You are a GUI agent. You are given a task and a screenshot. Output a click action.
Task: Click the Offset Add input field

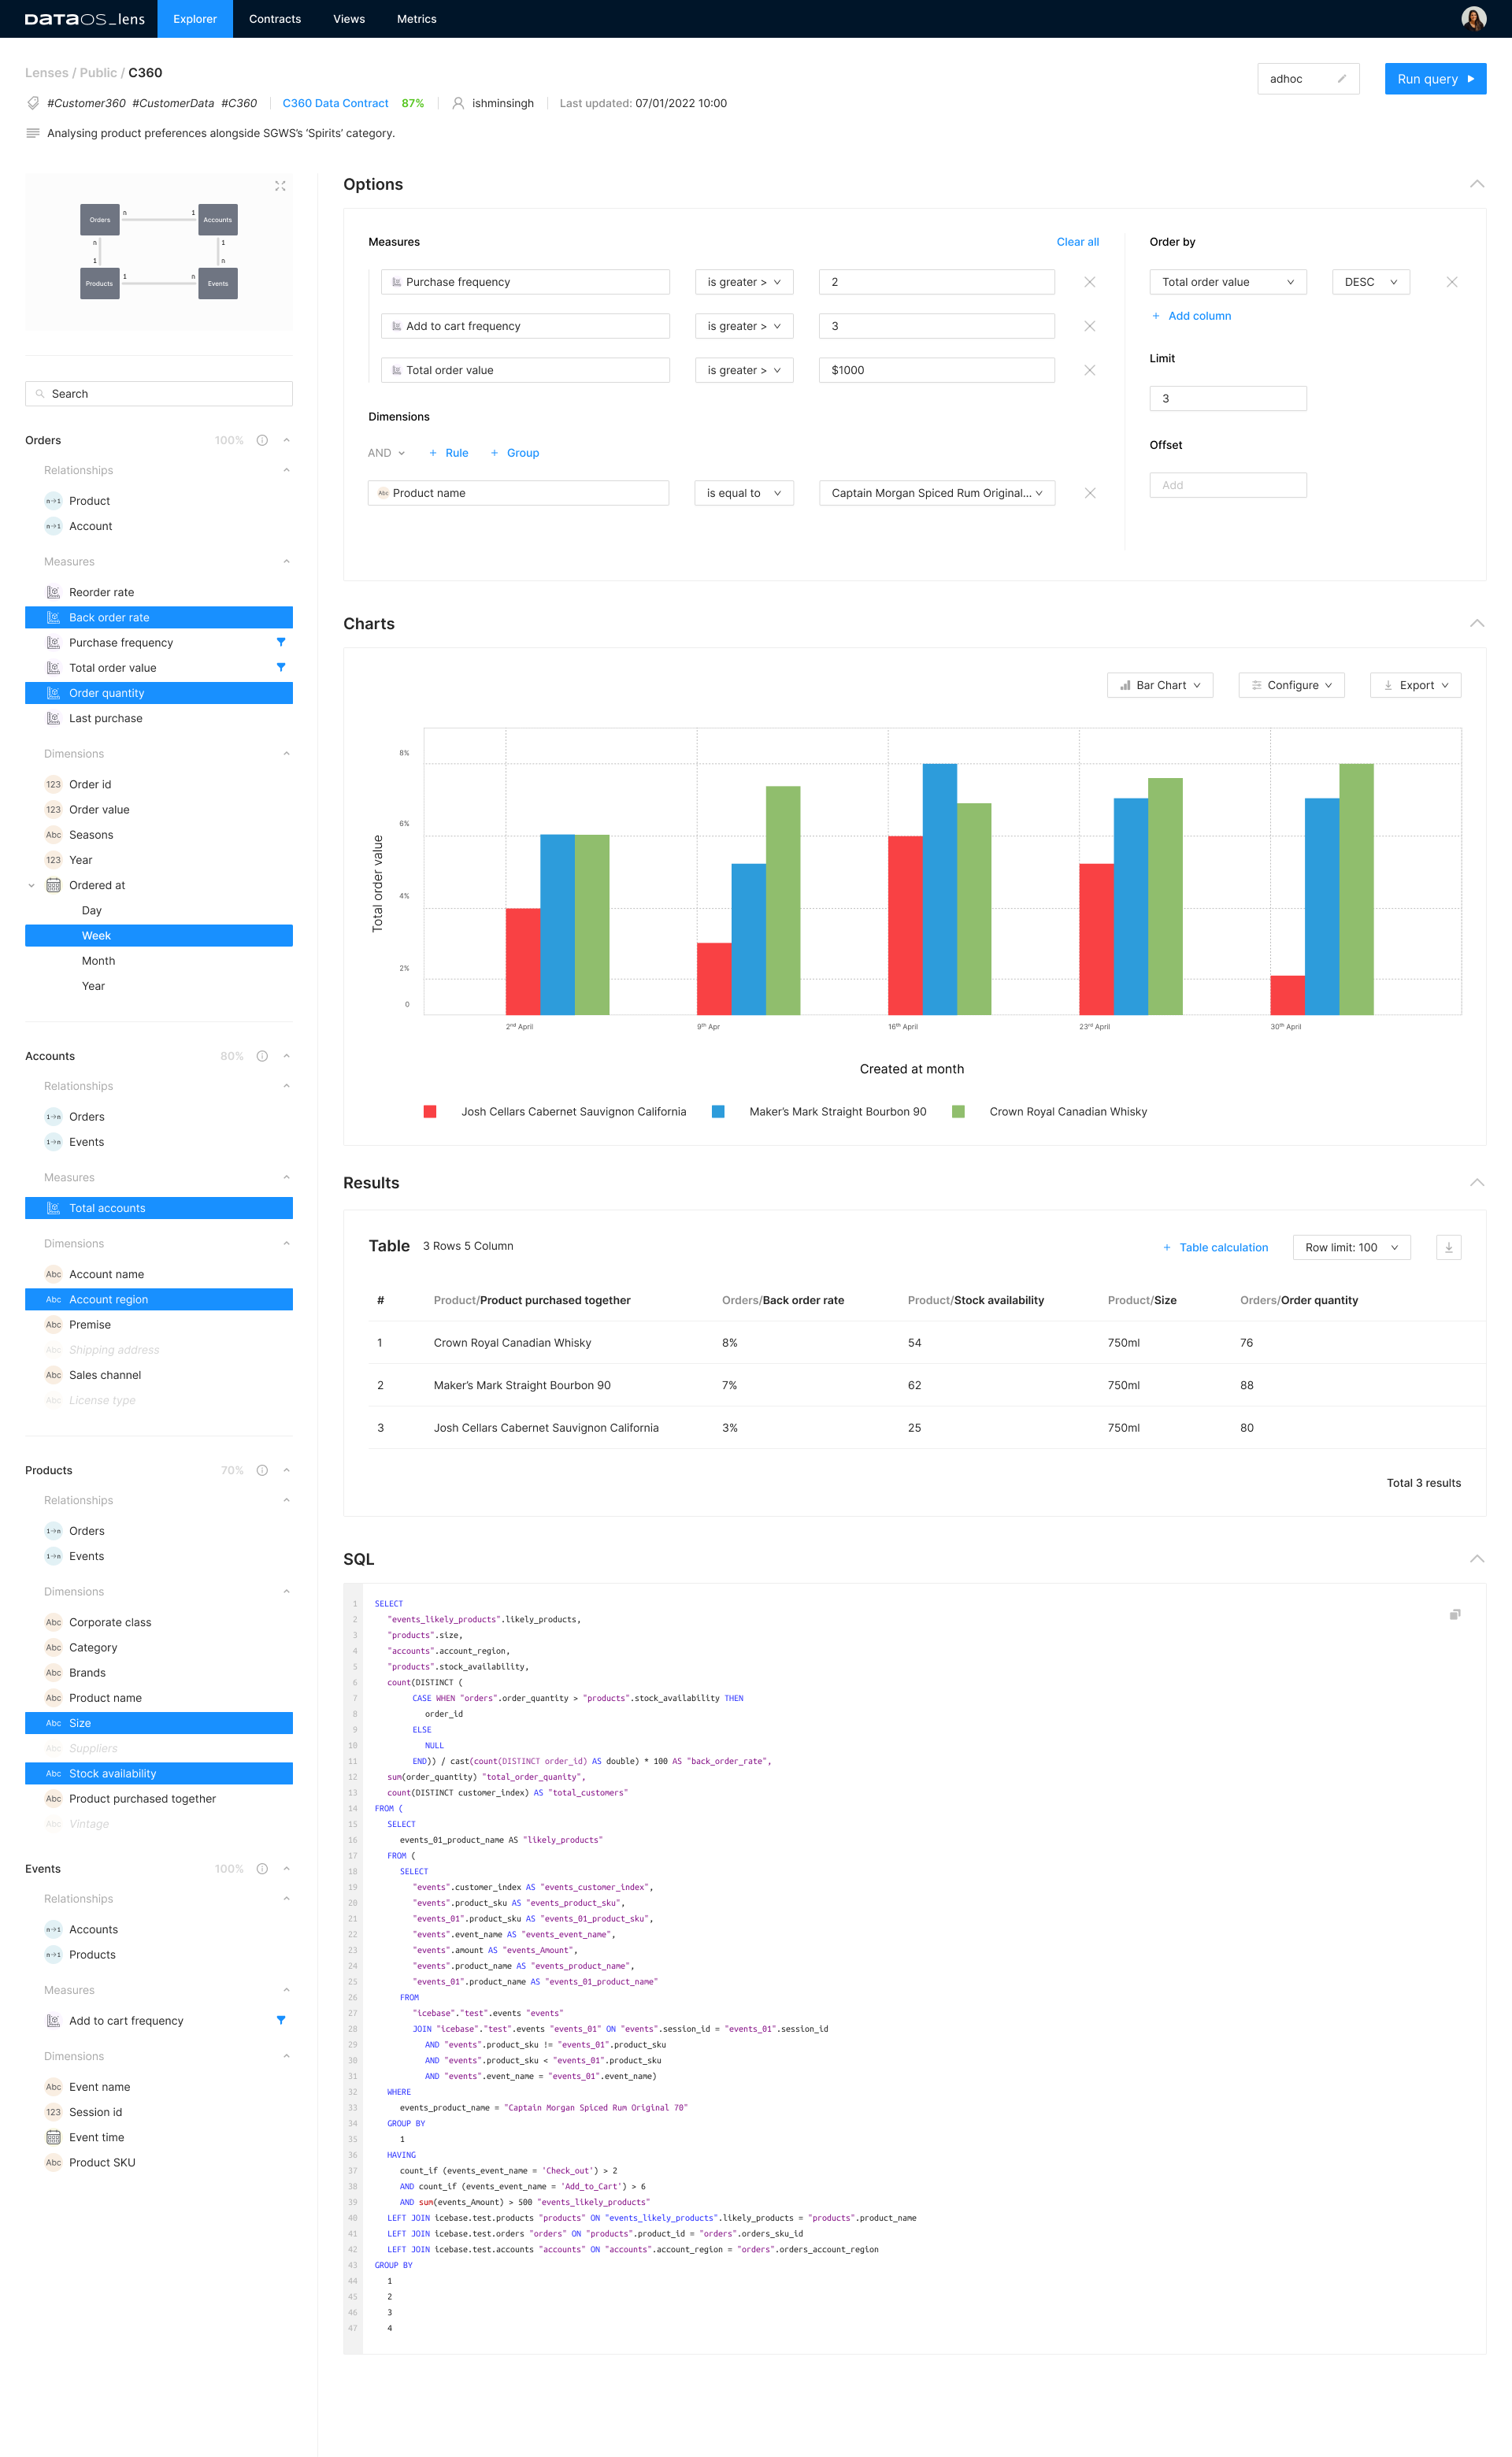pos(1228,485)
